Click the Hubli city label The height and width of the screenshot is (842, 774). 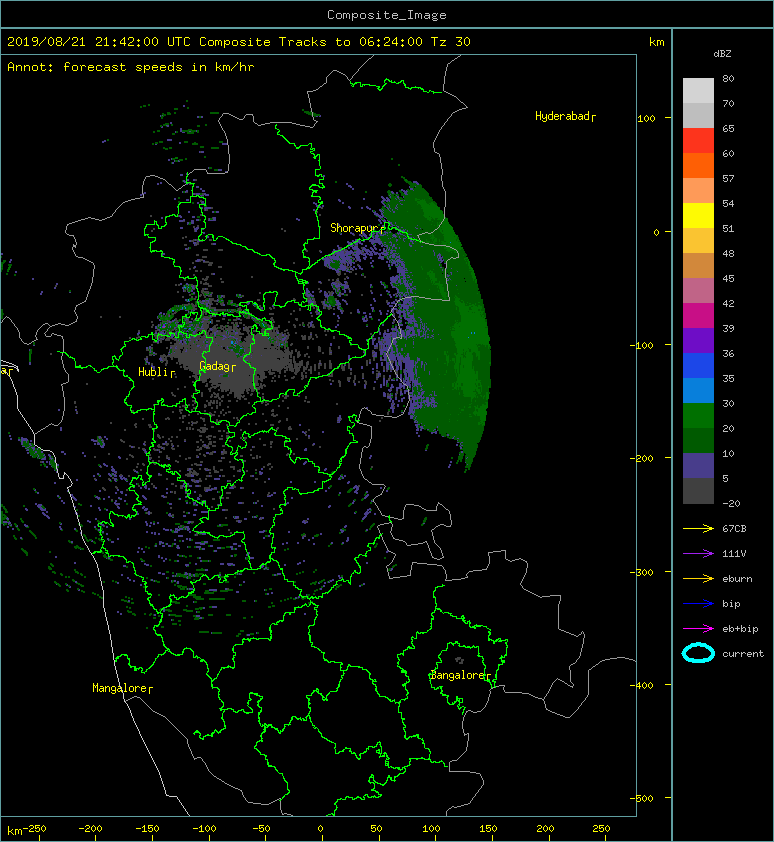pyautogui.click(x=156, y=372)
